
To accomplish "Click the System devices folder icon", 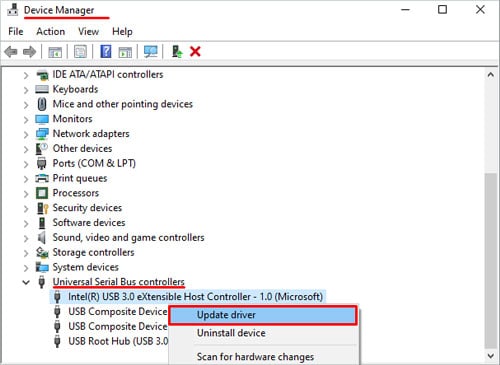I will tap(42, 267).
